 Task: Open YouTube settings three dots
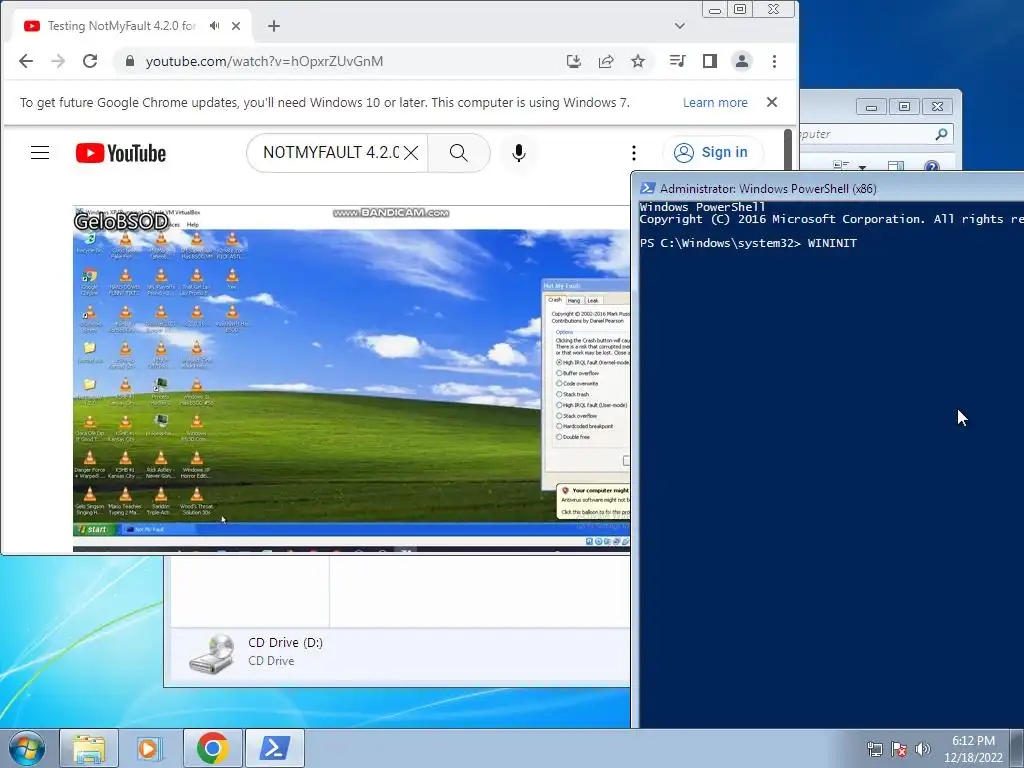633,153
